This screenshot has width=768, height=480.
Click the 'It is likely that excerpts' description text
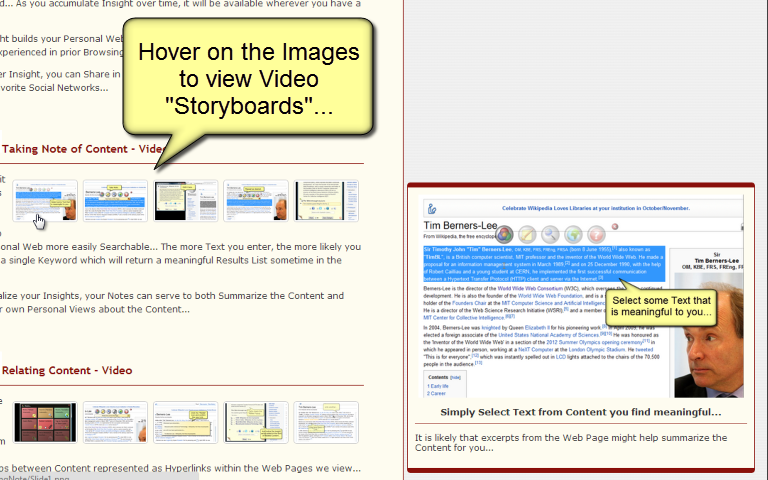[x=571, y=443]
